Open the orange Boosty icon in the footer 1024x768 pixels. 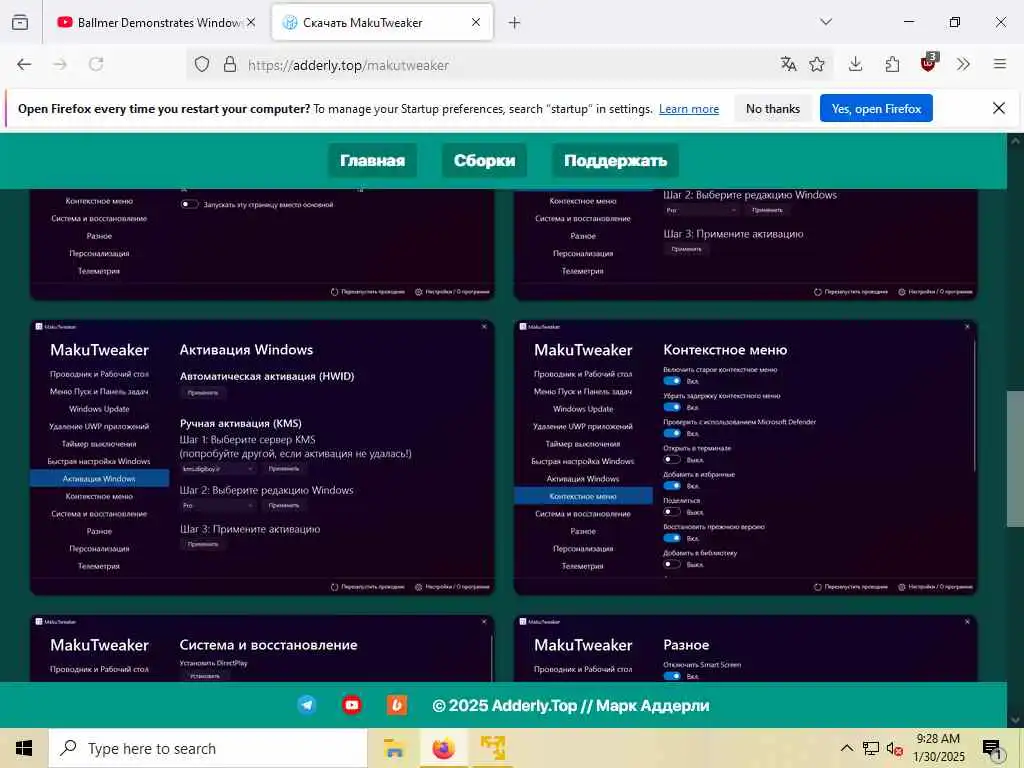tap(397, 705)
